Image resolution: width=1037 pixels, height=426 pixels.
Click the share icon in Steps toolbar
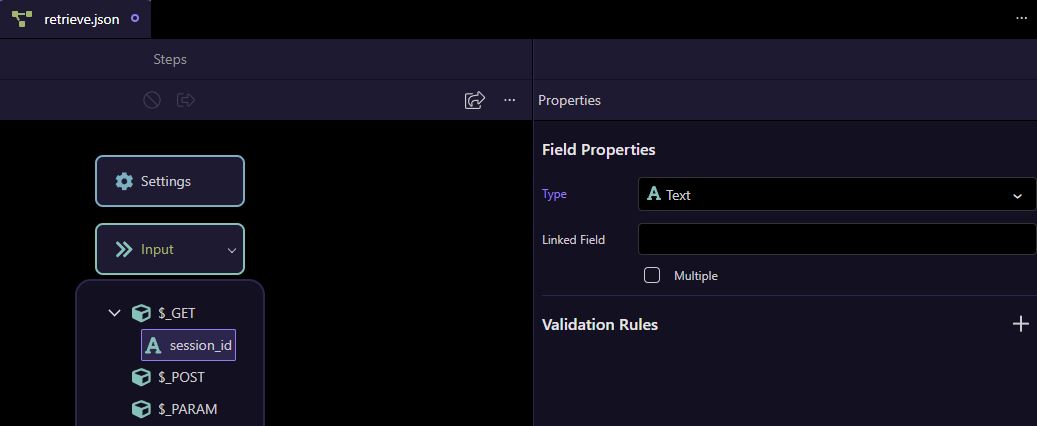click(475, 100)
